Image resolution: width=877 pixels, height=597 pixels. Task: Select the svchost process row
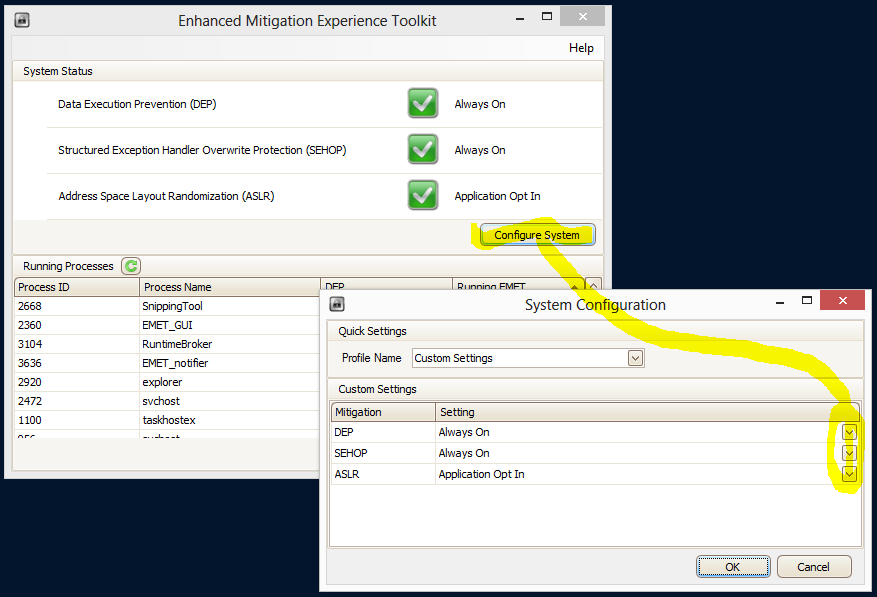coord(167,401)
